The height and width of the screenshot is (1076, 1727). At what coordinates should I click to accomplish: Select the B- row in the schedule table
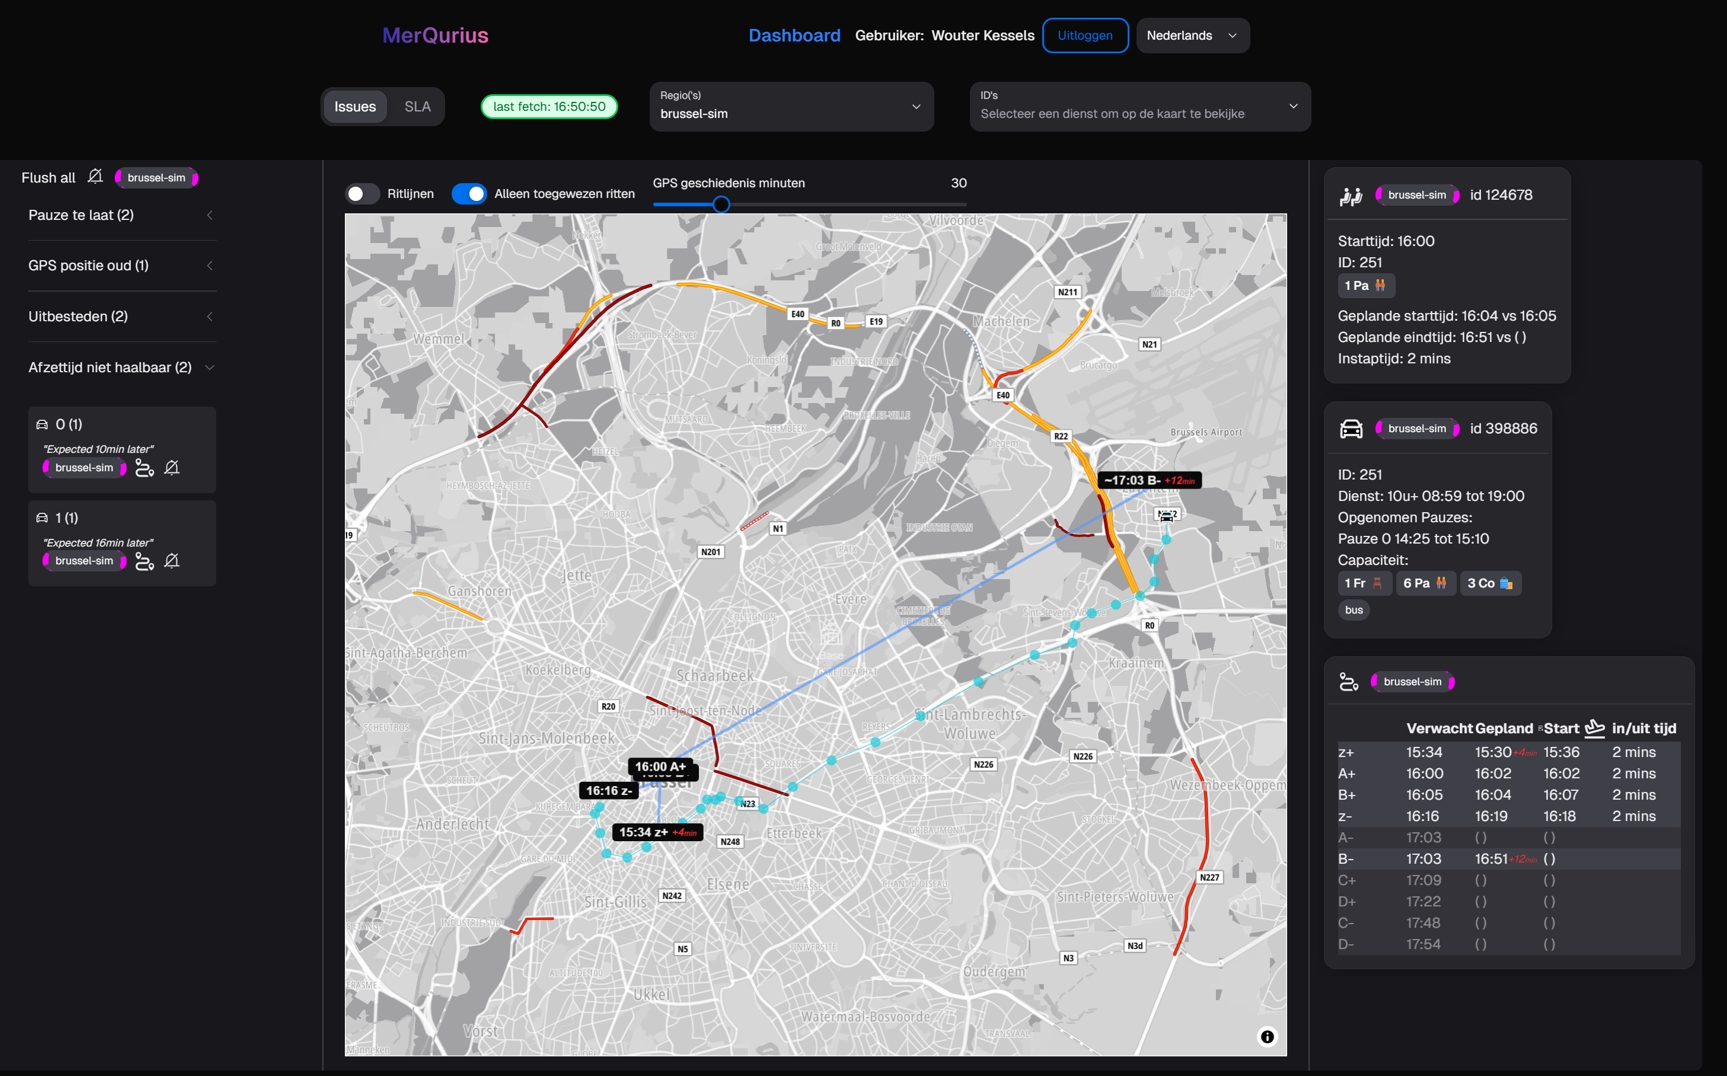[x=1508, y=859]
